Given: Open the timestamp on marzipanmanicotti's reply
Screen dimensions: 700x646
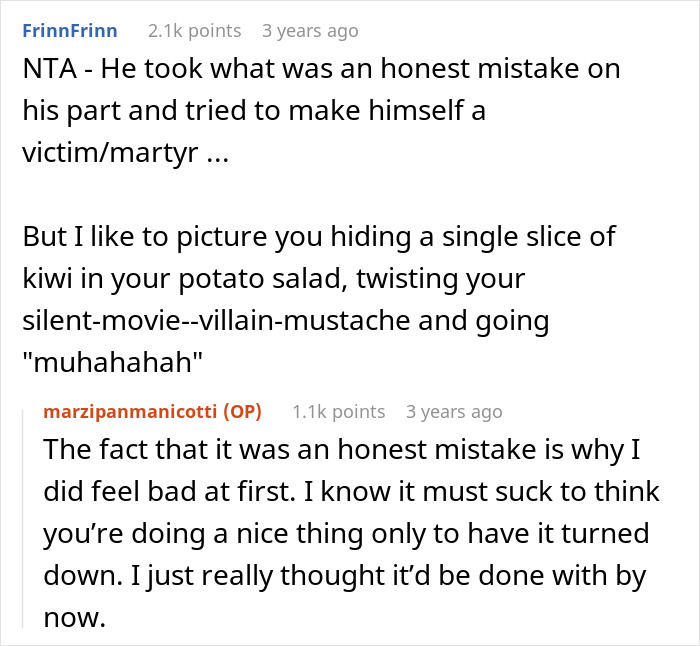Looking at the screenshot, I should [454, 411].
